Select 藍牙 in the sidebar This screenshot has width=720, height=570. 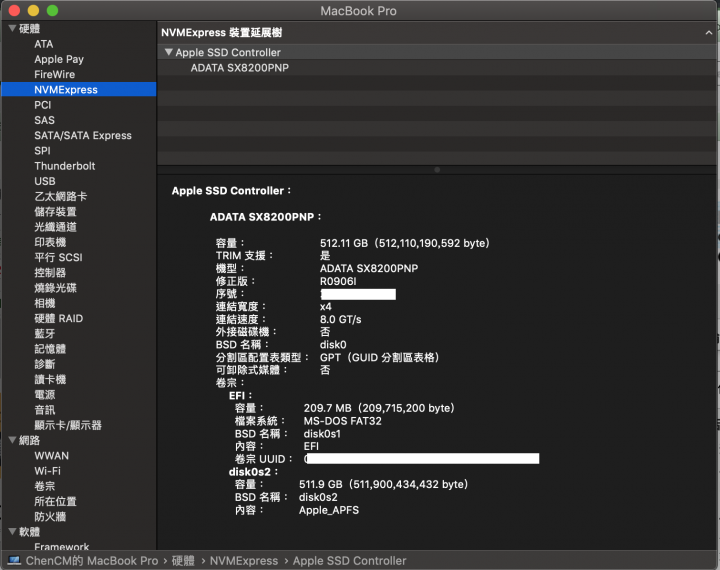tap(45, 333)
